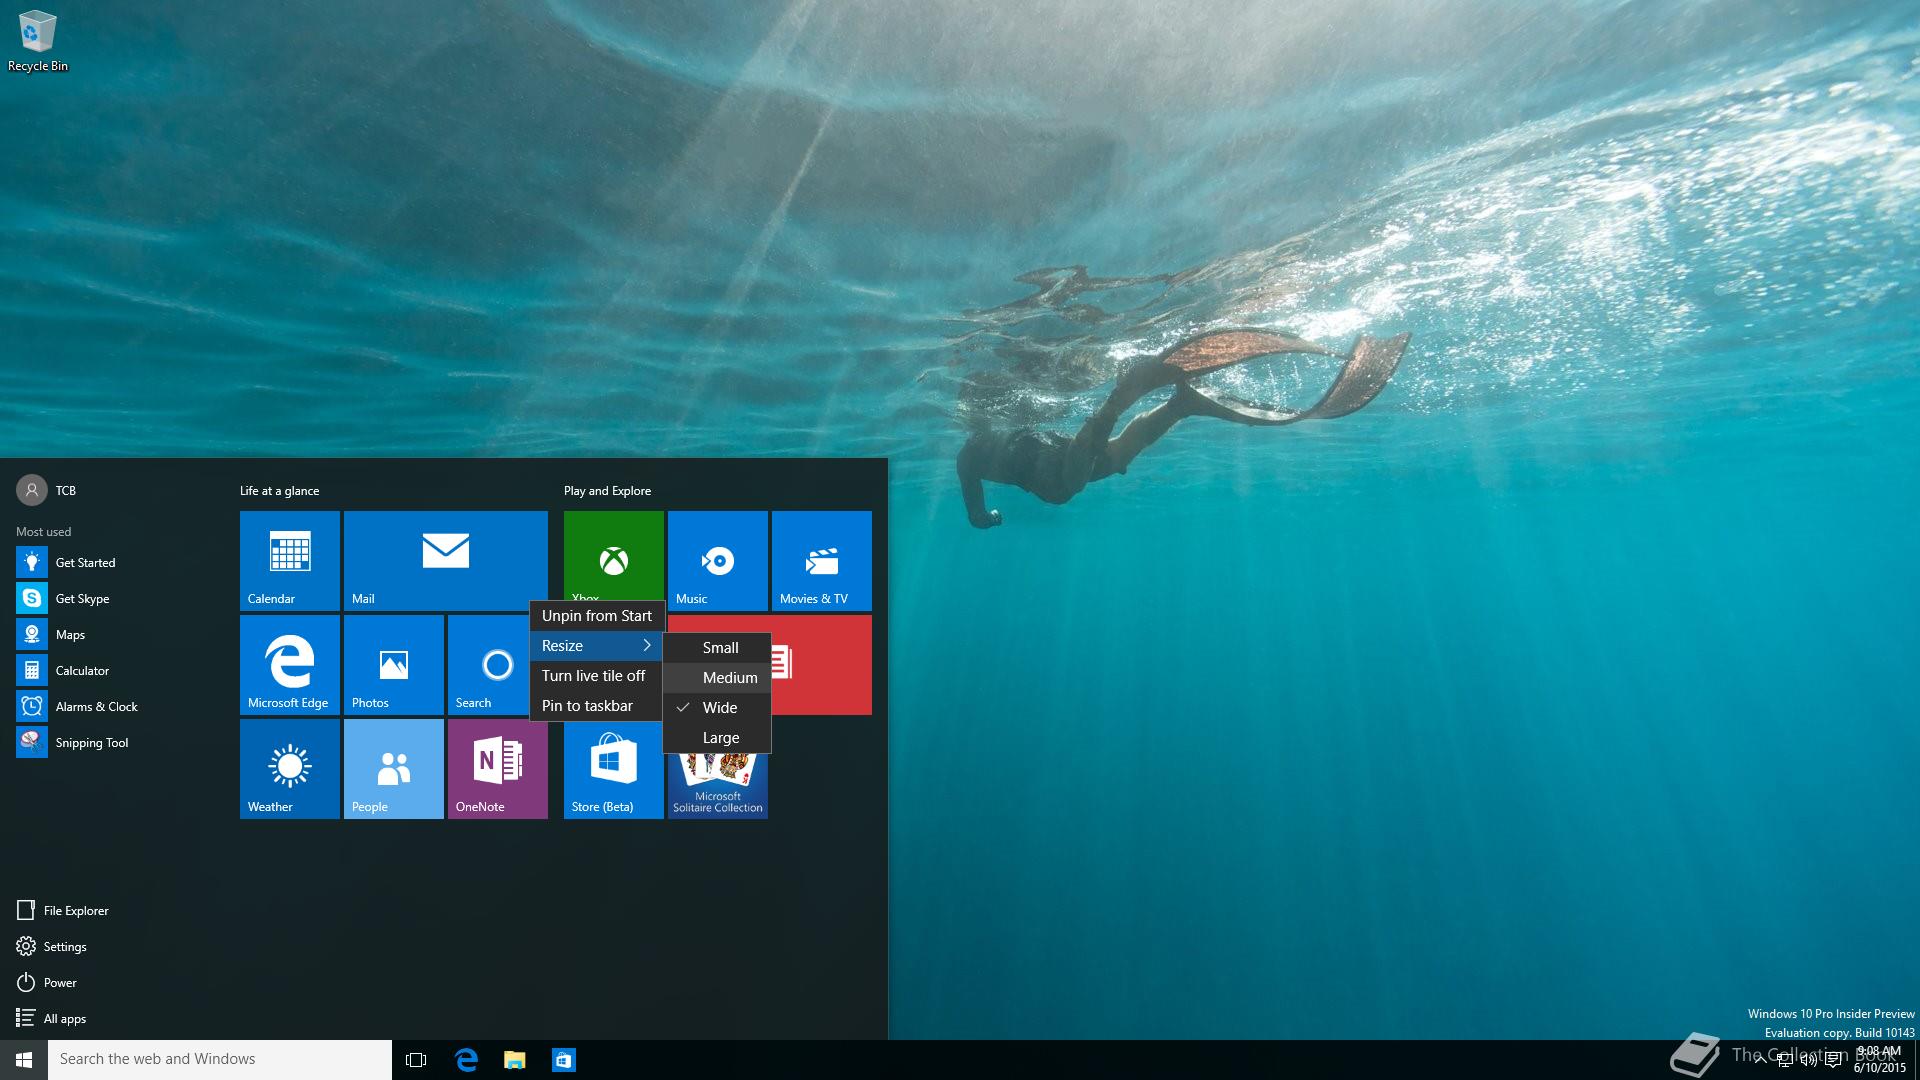Open Get Skype from Most used
1920x1080 pixels.
[112, 599]
